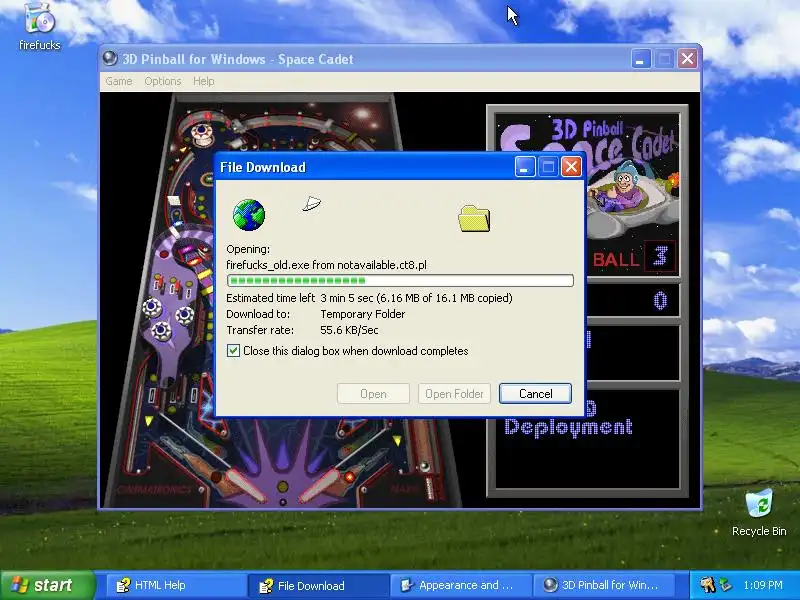Click the globe icon in File Download

click(248, 215)
